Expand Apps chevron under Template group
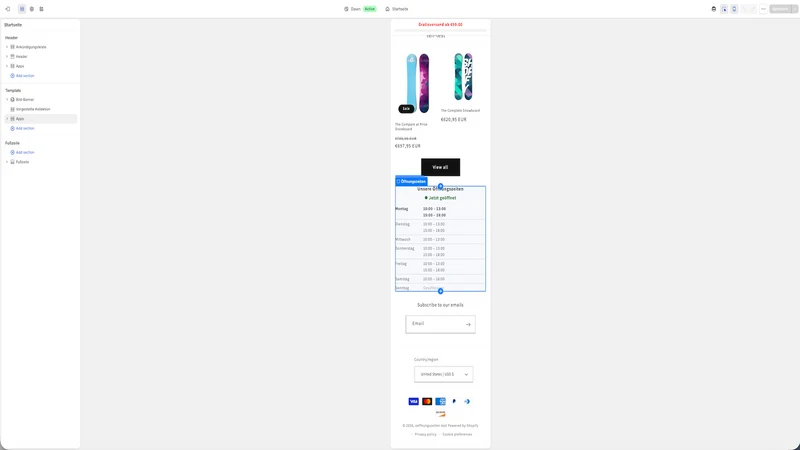The image size is (800, 450). (x=7, y=119)
